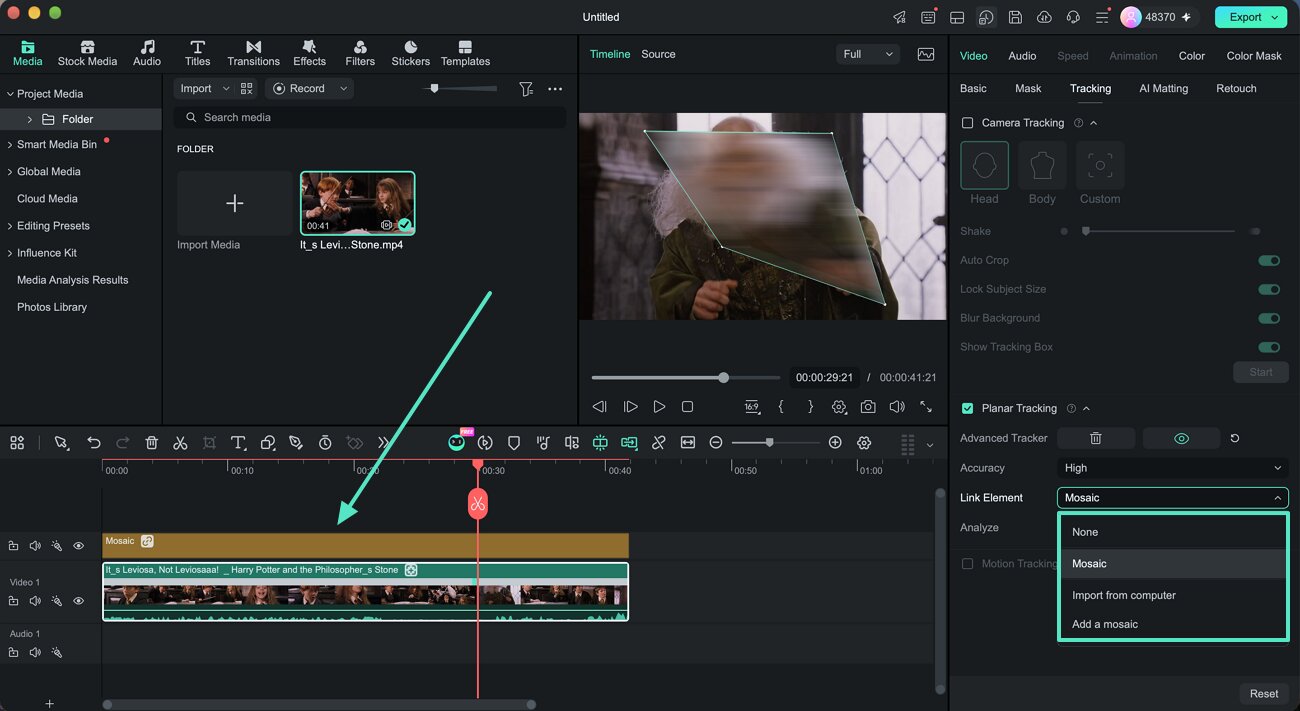Click the preview playback progress slider

tap(686, 378)
